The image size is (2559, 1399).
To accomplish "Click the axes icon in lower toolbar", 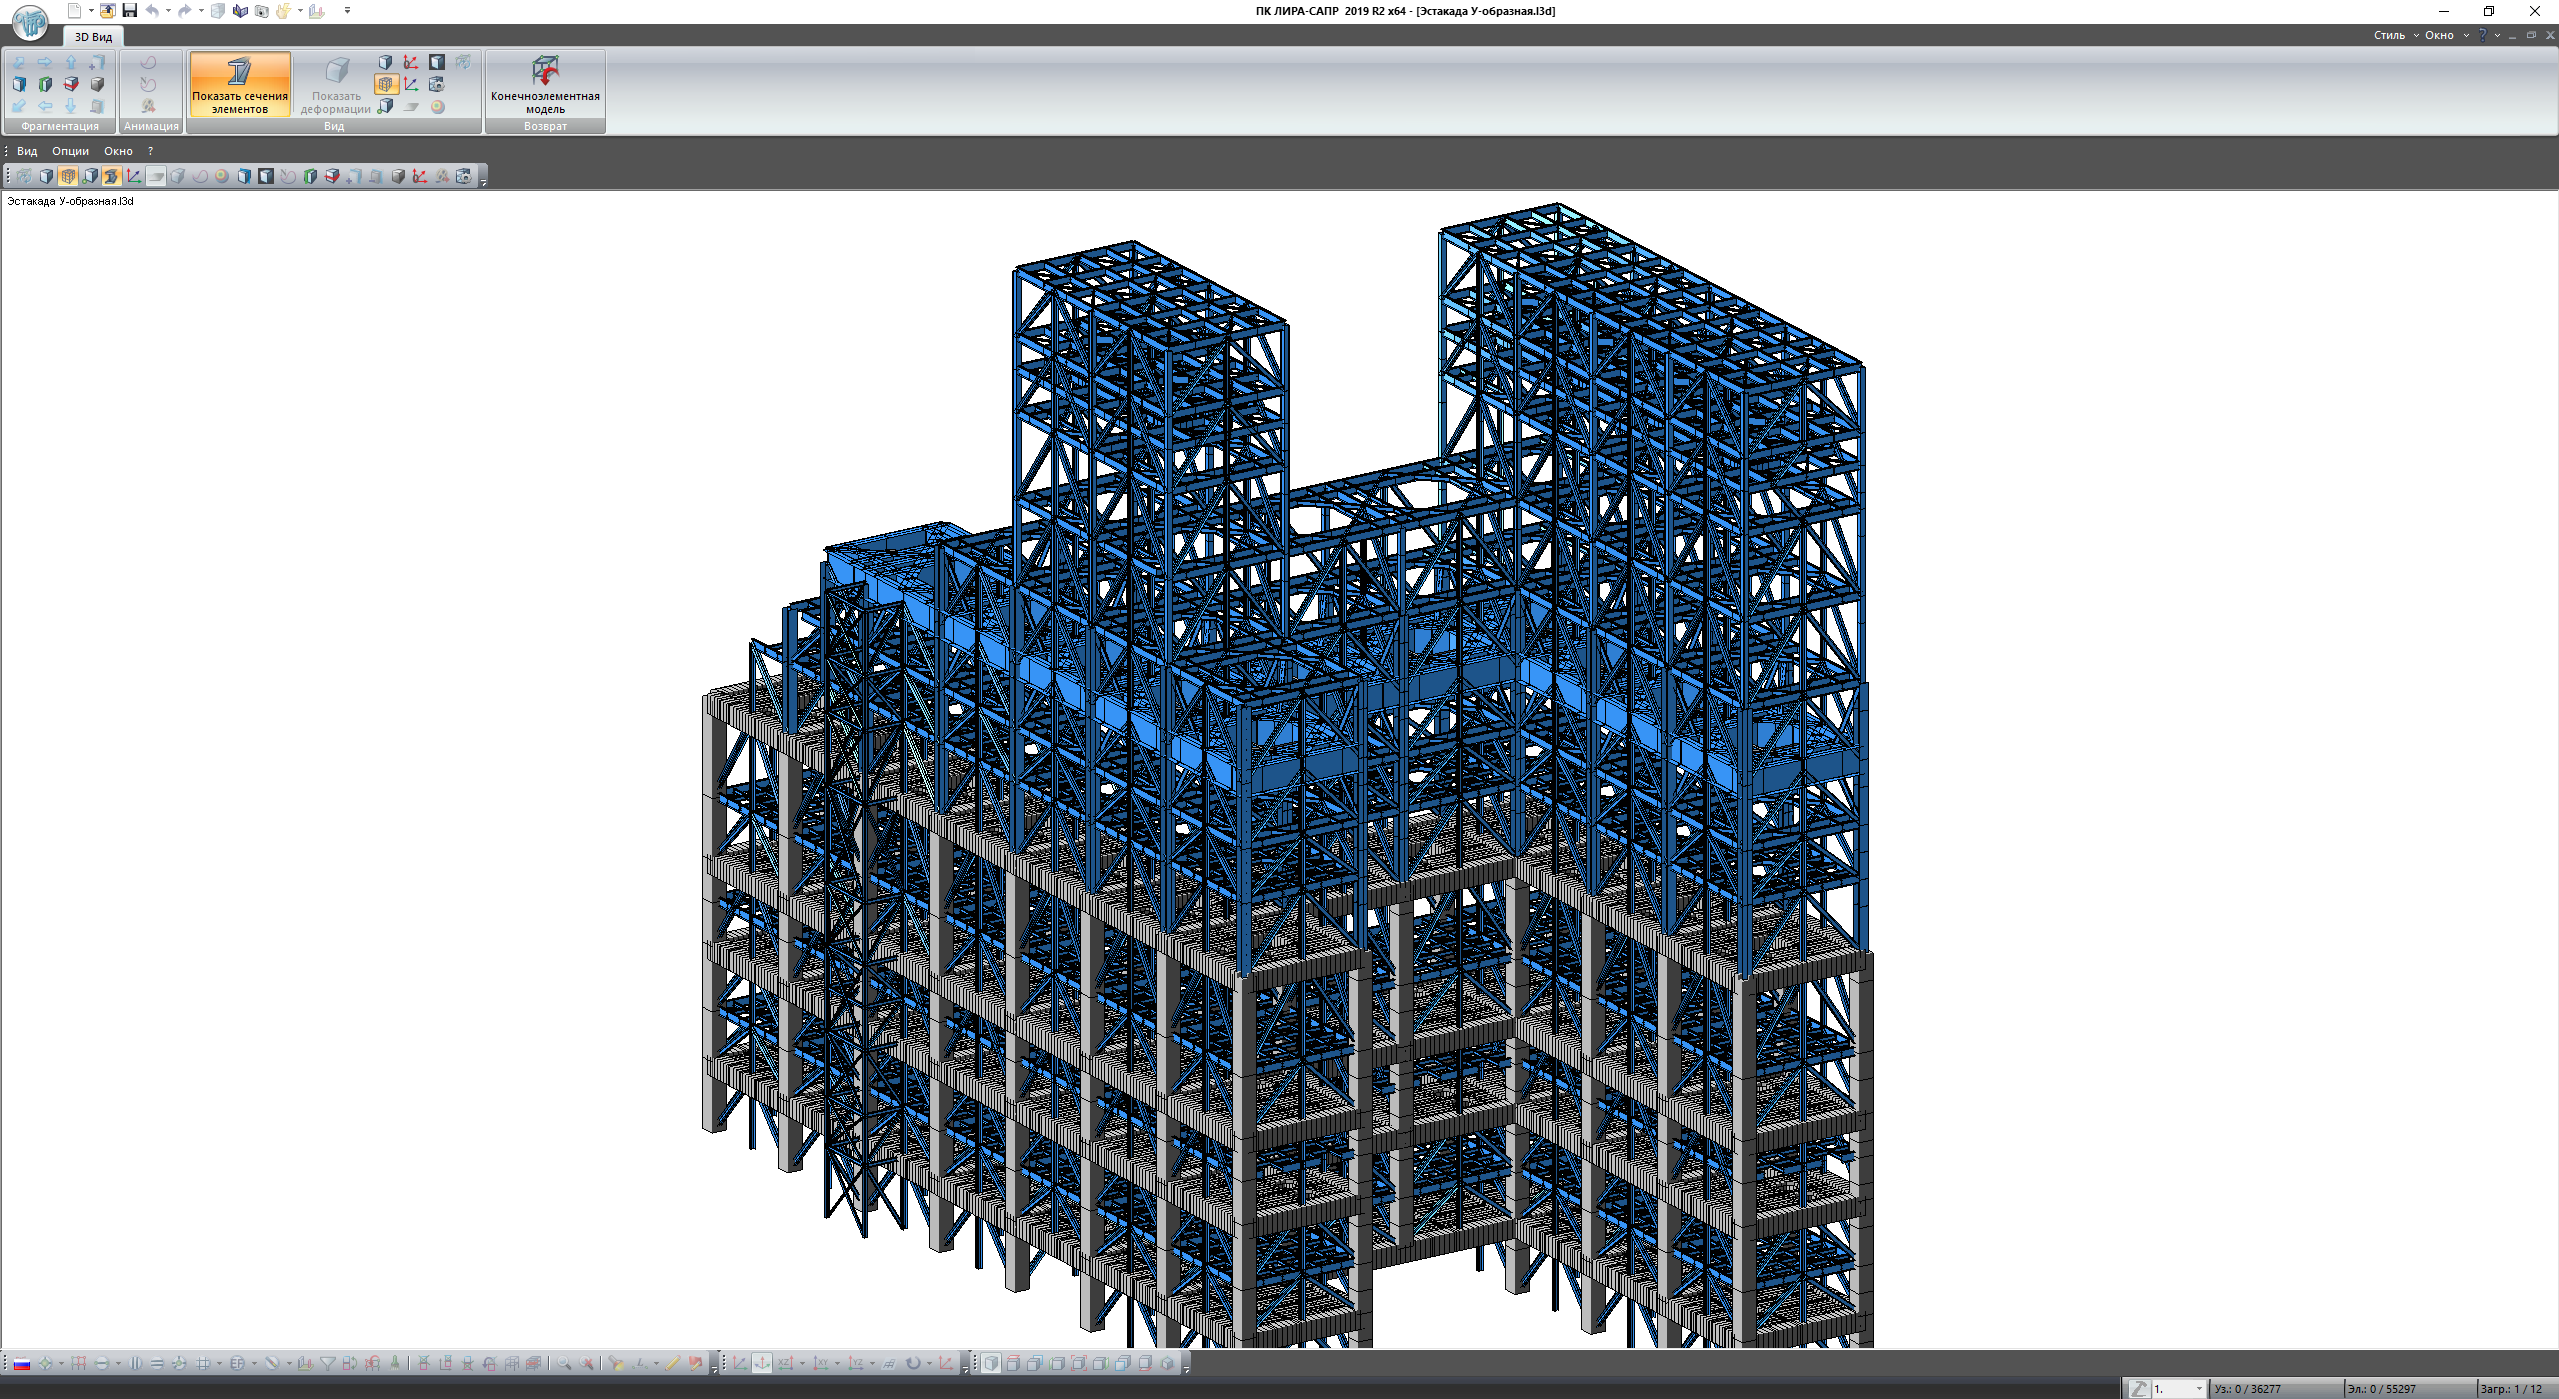I will click(133, 176).
